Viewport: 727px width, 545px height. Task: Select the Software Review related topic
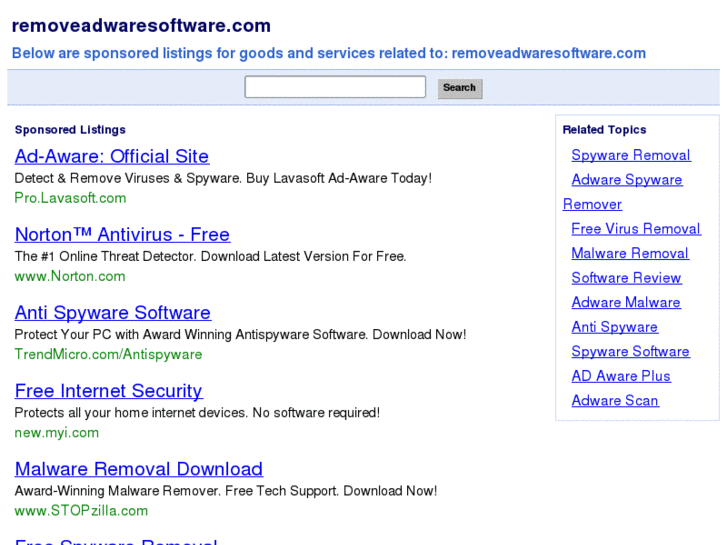pos(626,278)
